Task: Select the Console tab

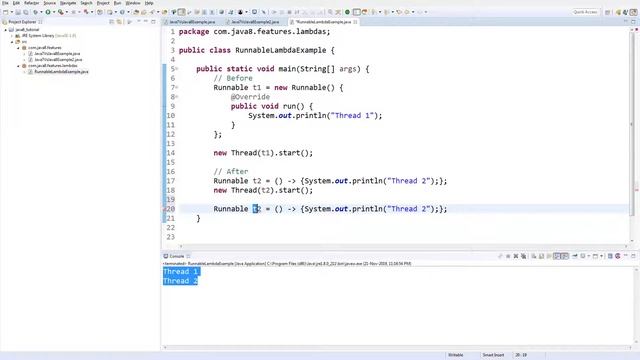Action: [x=176, y=256]
